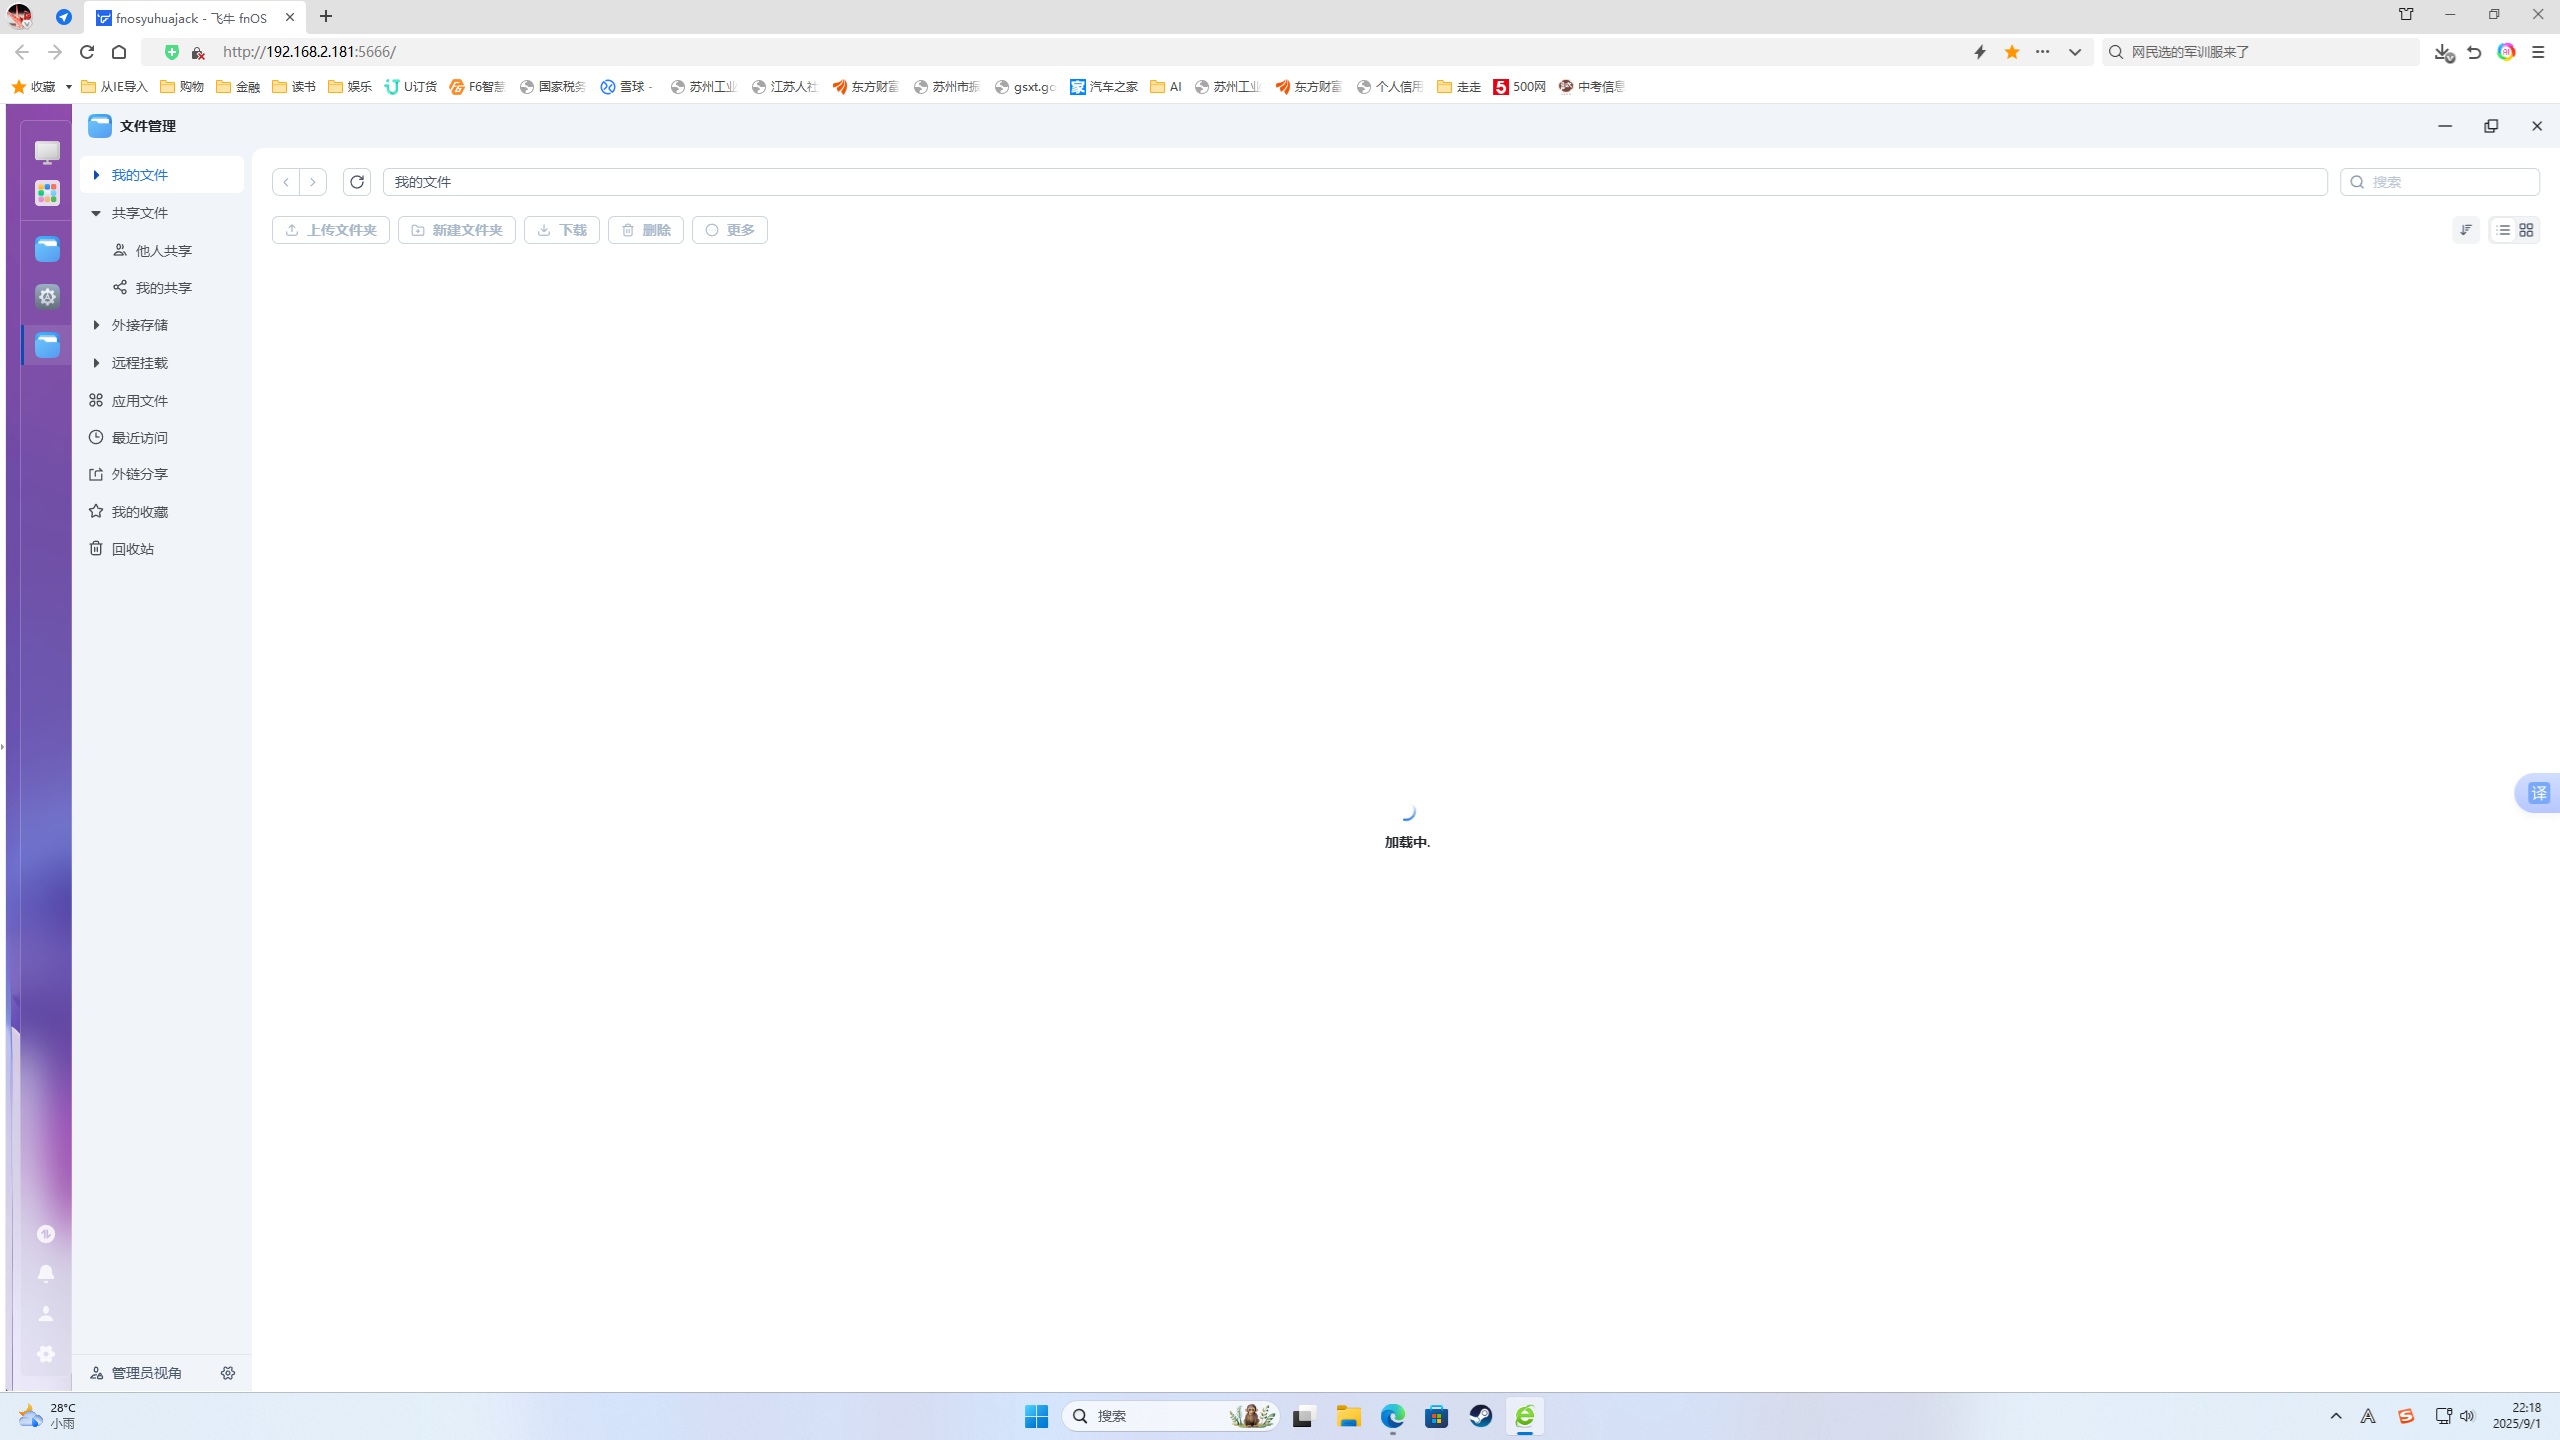Switch to grid view layout
The width and height of the screenshot is (2560, 1440).
2526,230
